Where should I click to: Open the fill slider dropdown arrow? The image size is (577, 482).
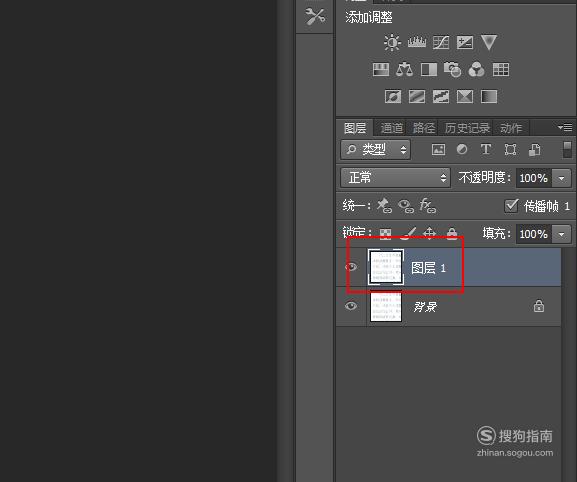pyautogui.click(x=561, y=234)
